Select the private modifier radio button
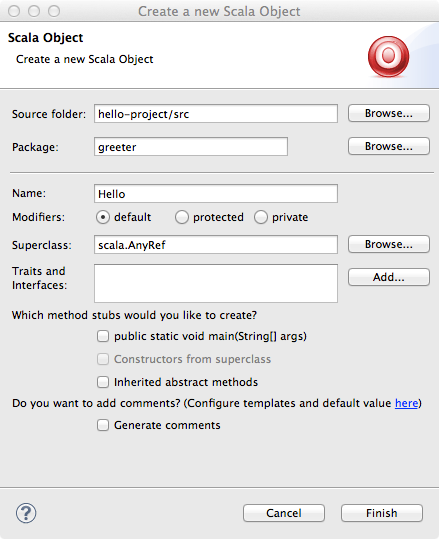 (261, 217)
